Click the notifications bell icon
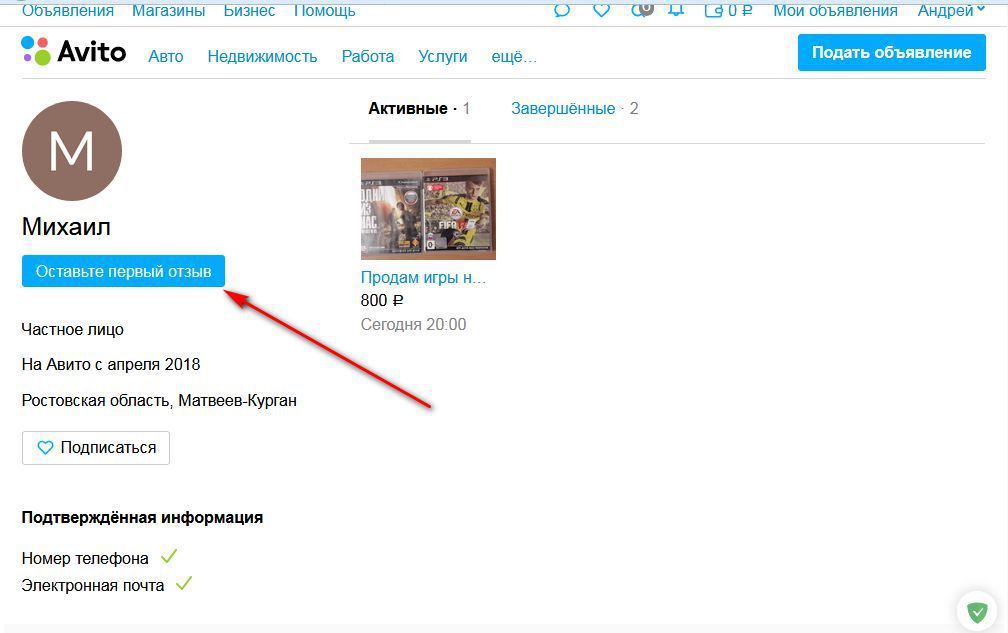This screenshot has width=1008, height=633. 677,10
